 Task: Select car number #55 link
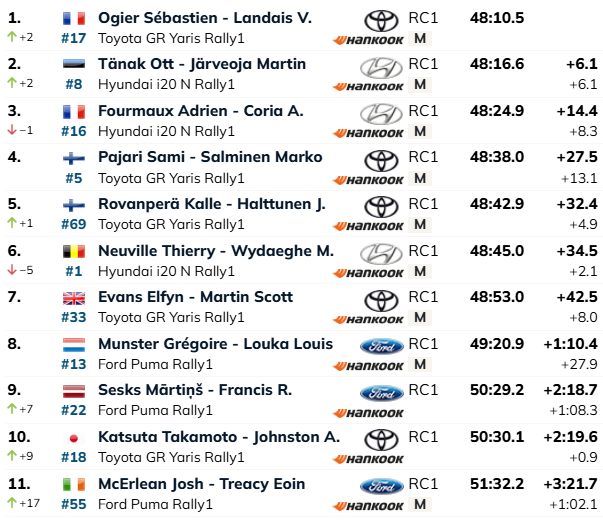point(74,504)
